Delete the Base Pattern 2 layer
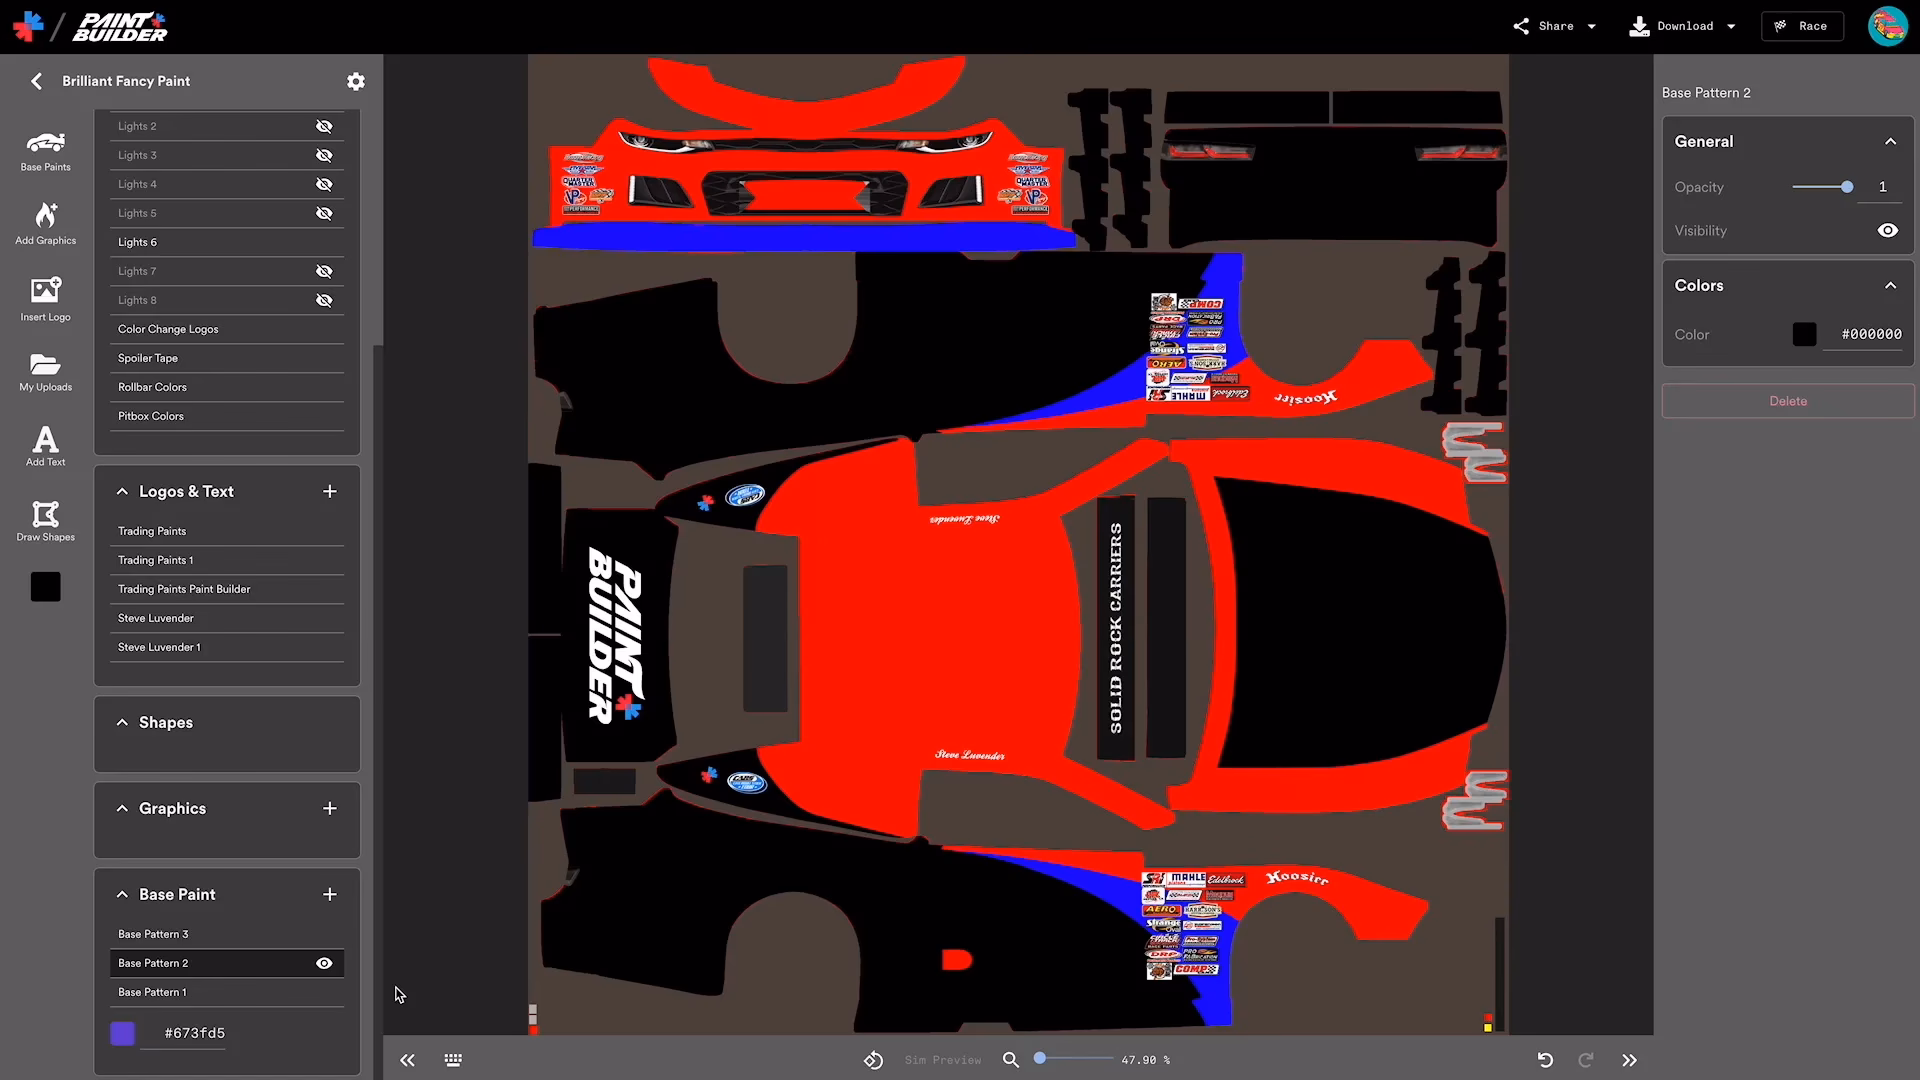The height and width of the screenshot is (1080, 1920). click(x=1788, y=401)
